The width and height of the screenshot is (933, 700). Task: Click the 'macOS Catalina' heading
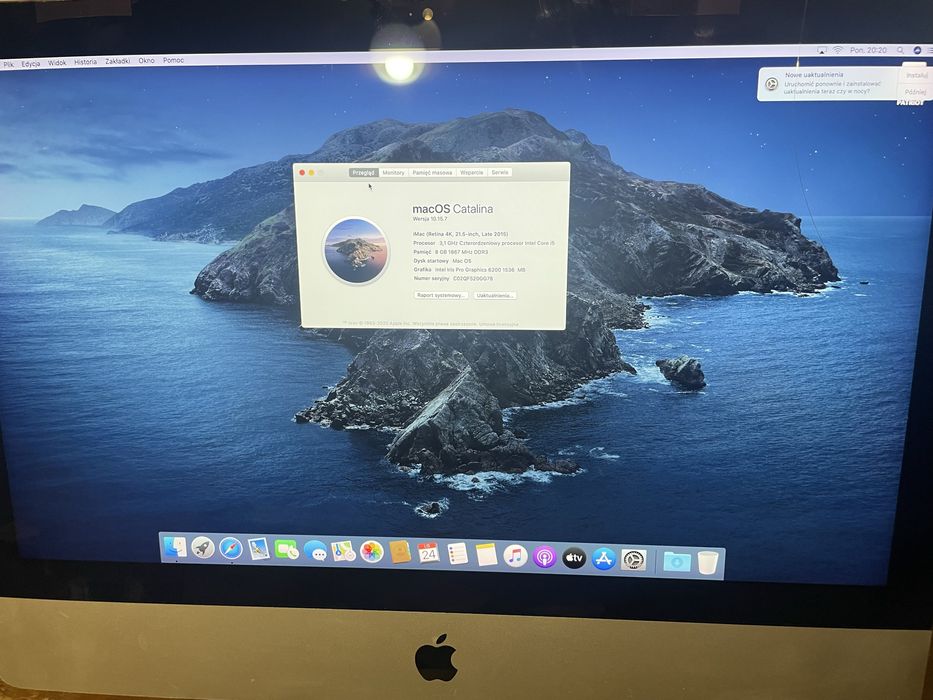453,209
